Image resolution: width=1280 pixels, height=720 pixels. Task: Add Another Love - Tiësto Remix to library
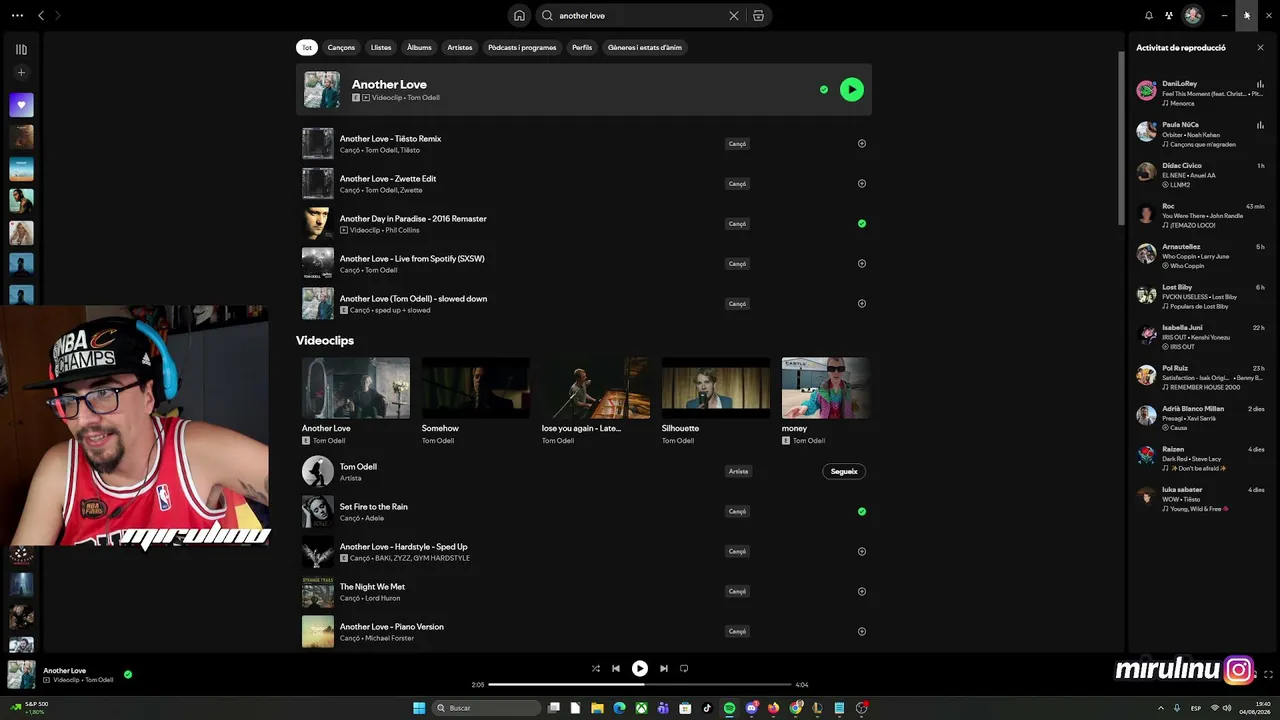tap(862, 144)
